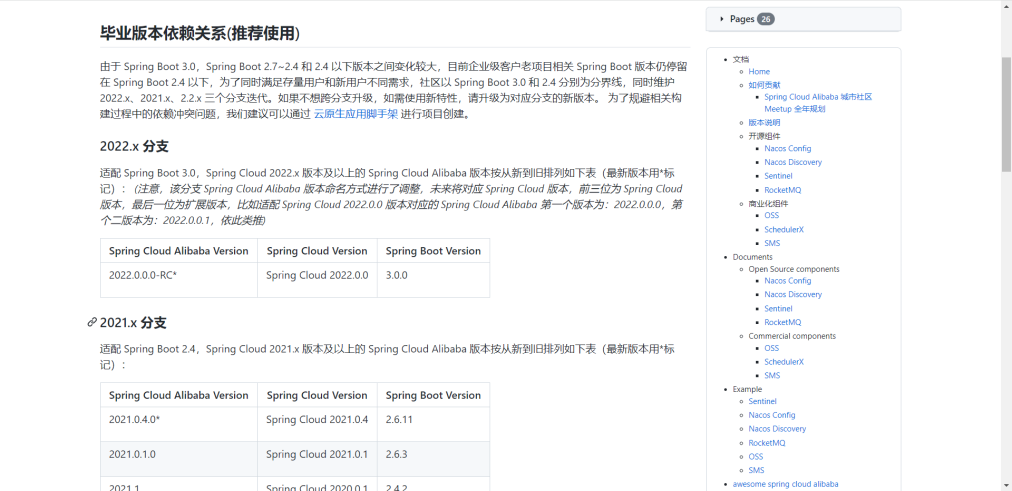
Task: Open Sentinel under Open Source components
Action: click(x=778, y=309)
